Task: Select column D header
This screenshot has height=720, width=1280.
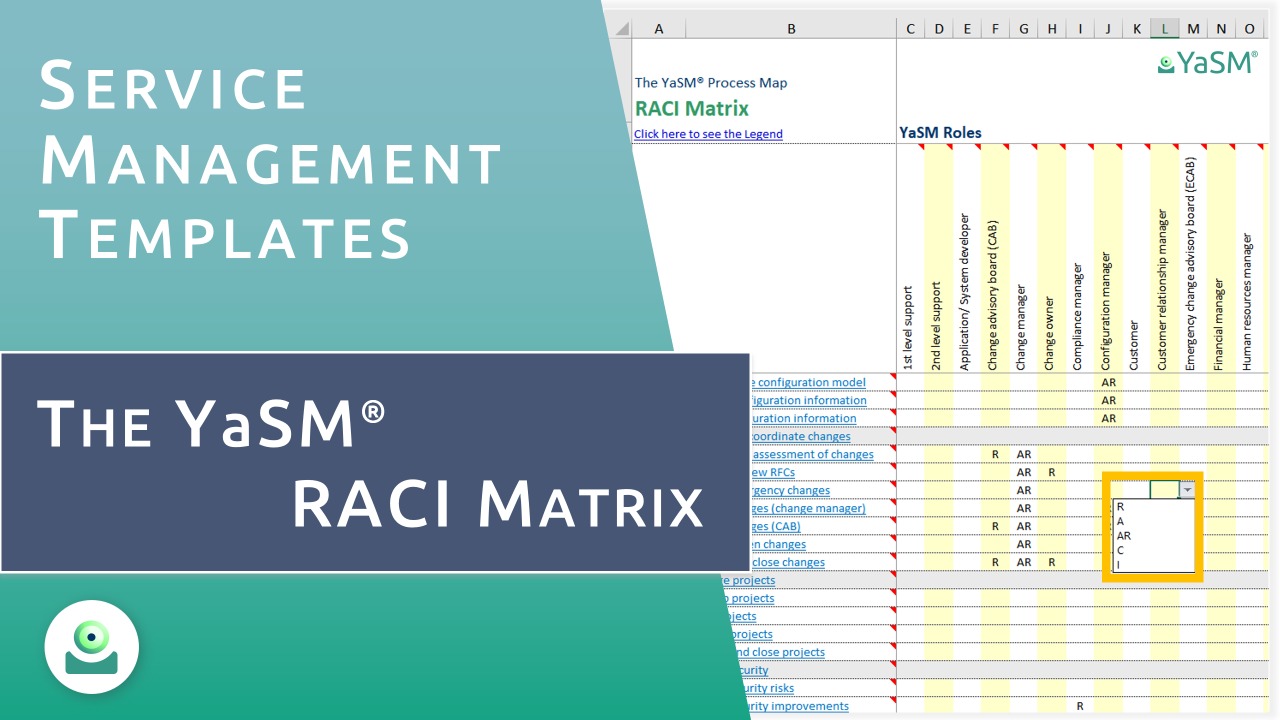Action: pos(939,29)
